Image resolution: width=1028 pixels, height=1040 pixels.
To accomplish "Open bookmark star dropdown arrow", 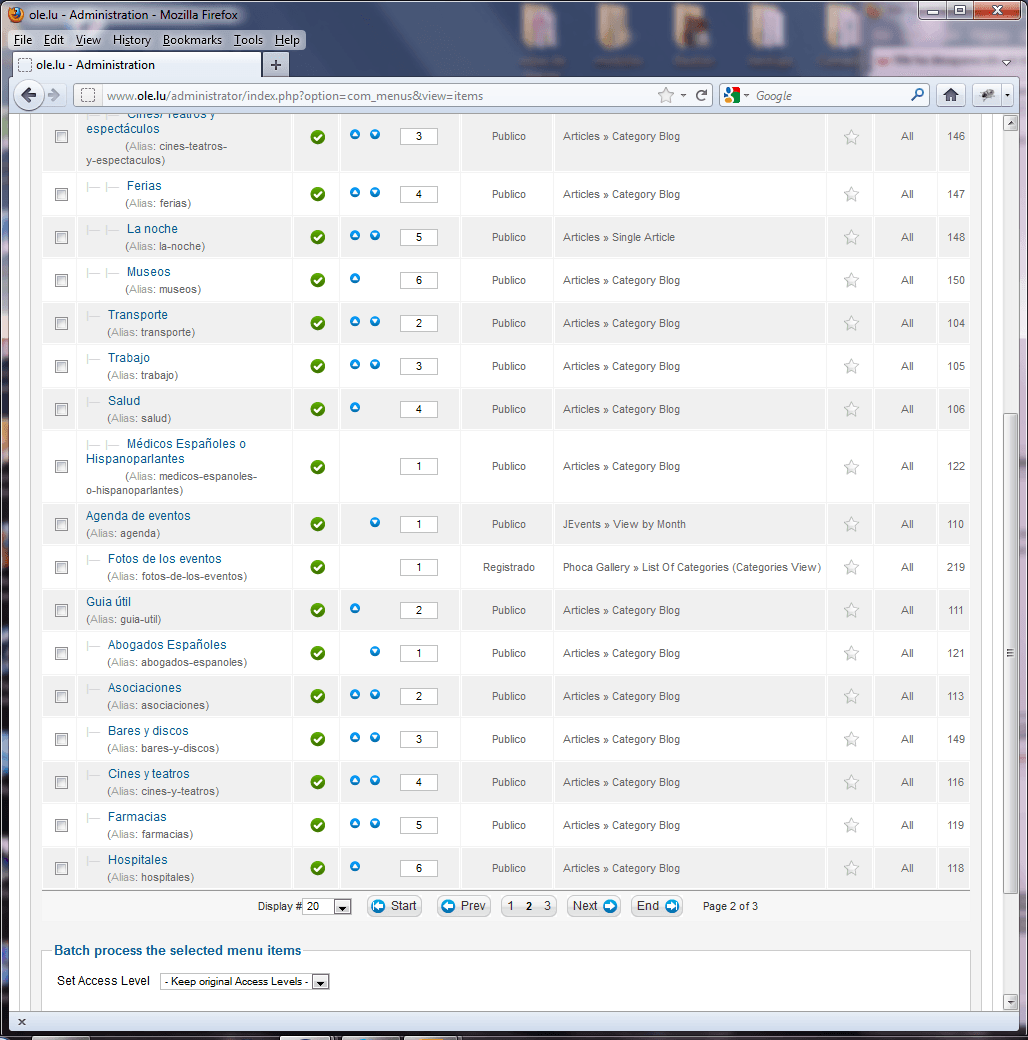I will pos(683,96).
